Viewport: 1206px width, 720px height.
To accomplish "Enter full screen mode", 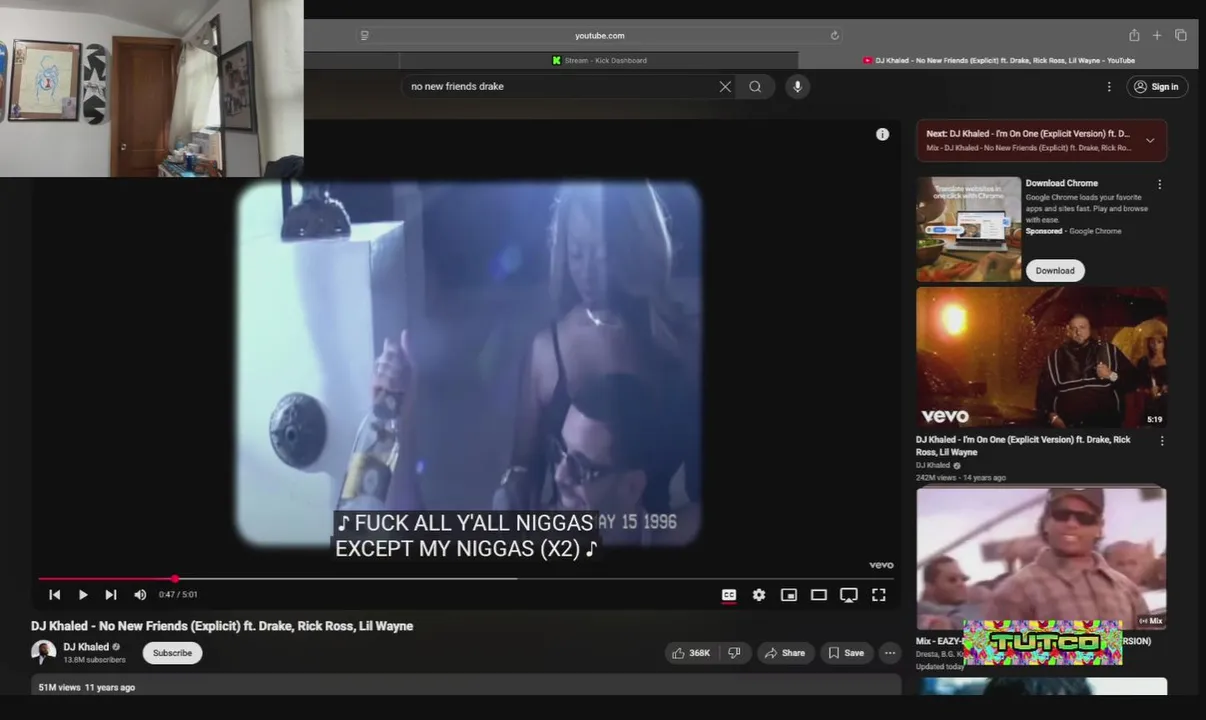I will tap(879, 595).
